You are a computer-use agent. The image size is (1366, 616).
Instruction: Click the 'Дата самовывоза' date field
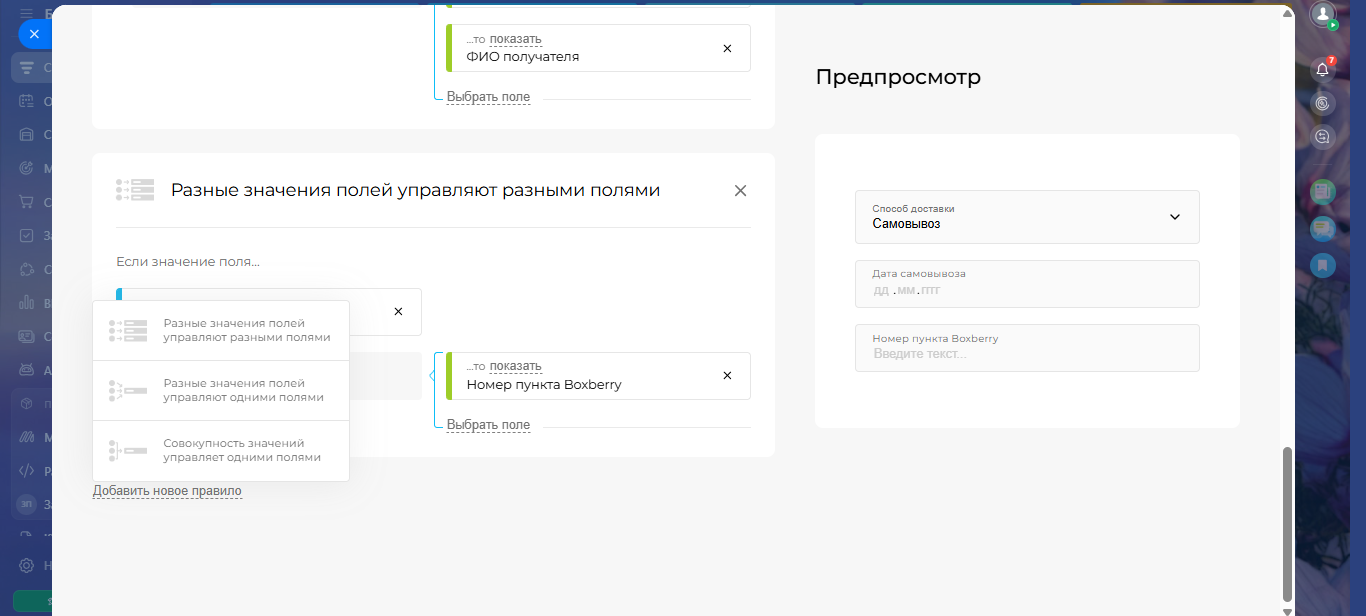click(1027, 284)
